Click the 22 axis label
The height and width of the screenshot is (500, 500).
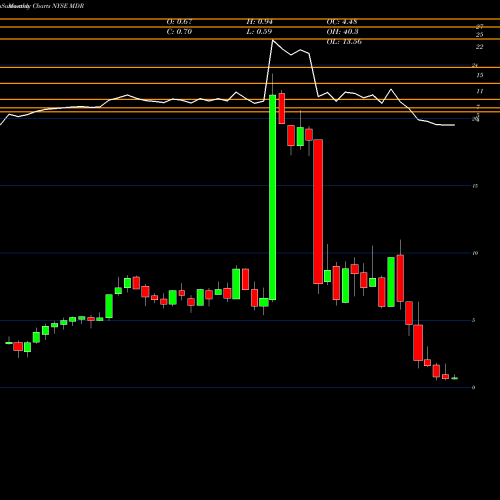coord(479,47)
